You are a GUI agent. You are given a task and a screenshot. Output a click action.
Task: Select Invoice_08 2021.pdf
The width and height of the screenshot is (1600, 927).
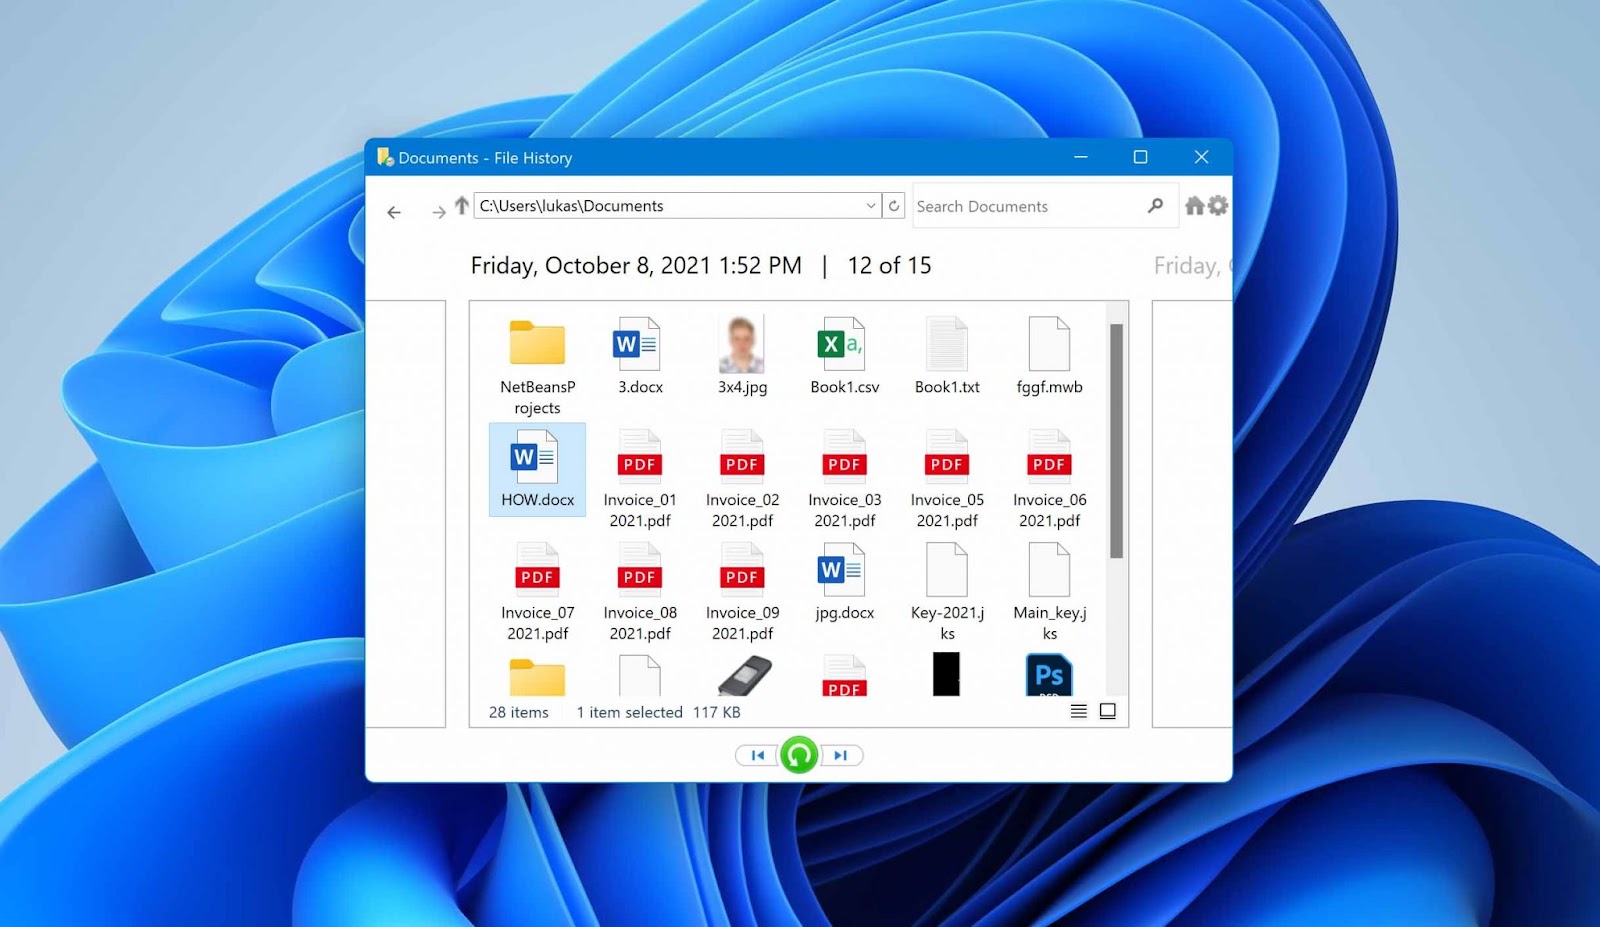pos(640,593)
